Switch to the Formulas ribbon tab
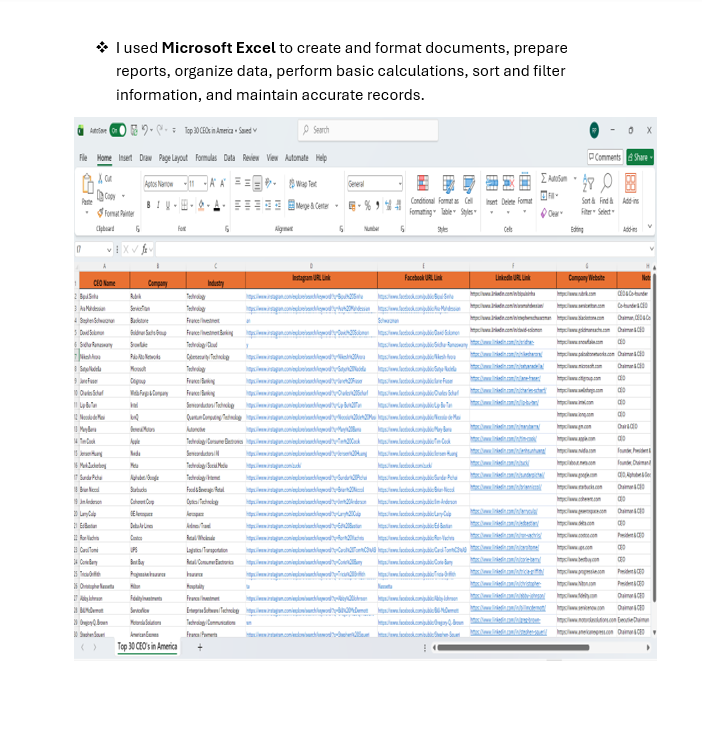 click(206, 158)
